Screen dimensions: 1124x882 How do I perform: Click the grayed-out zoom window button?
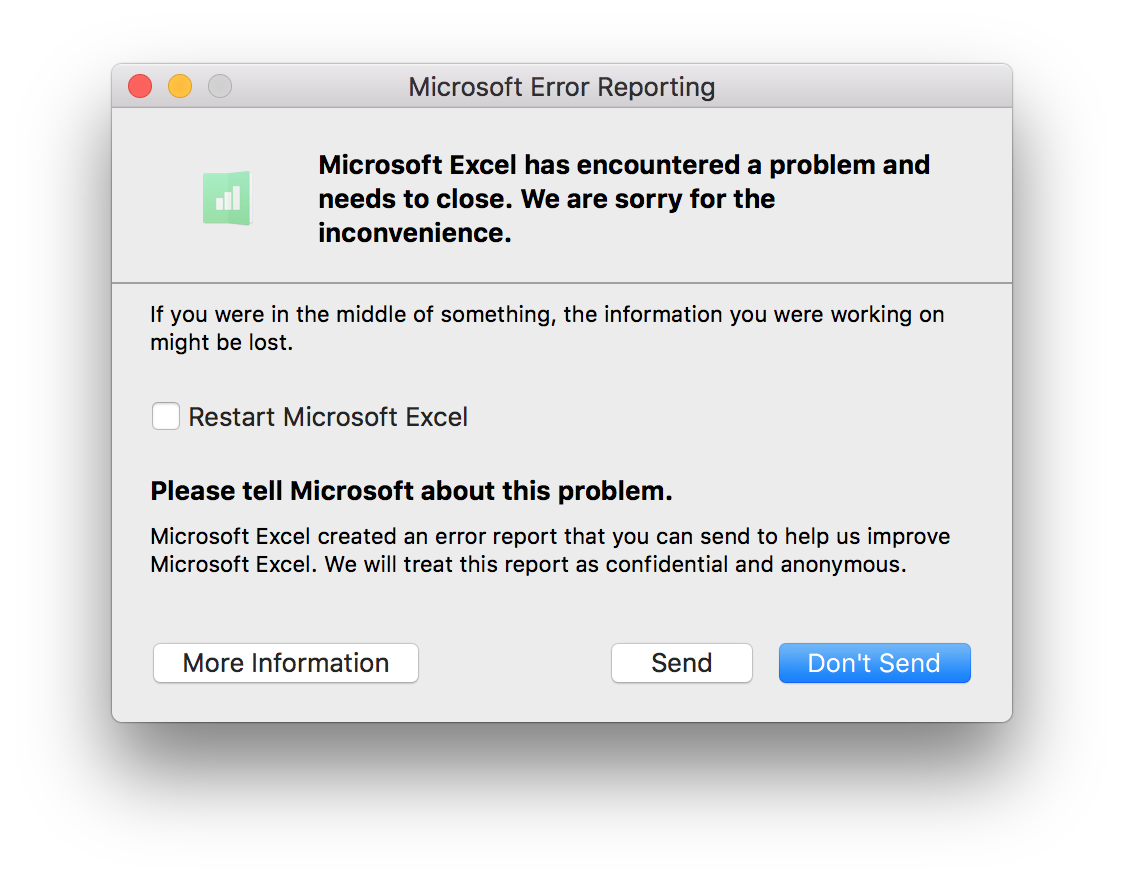click(x=220, y=87)
